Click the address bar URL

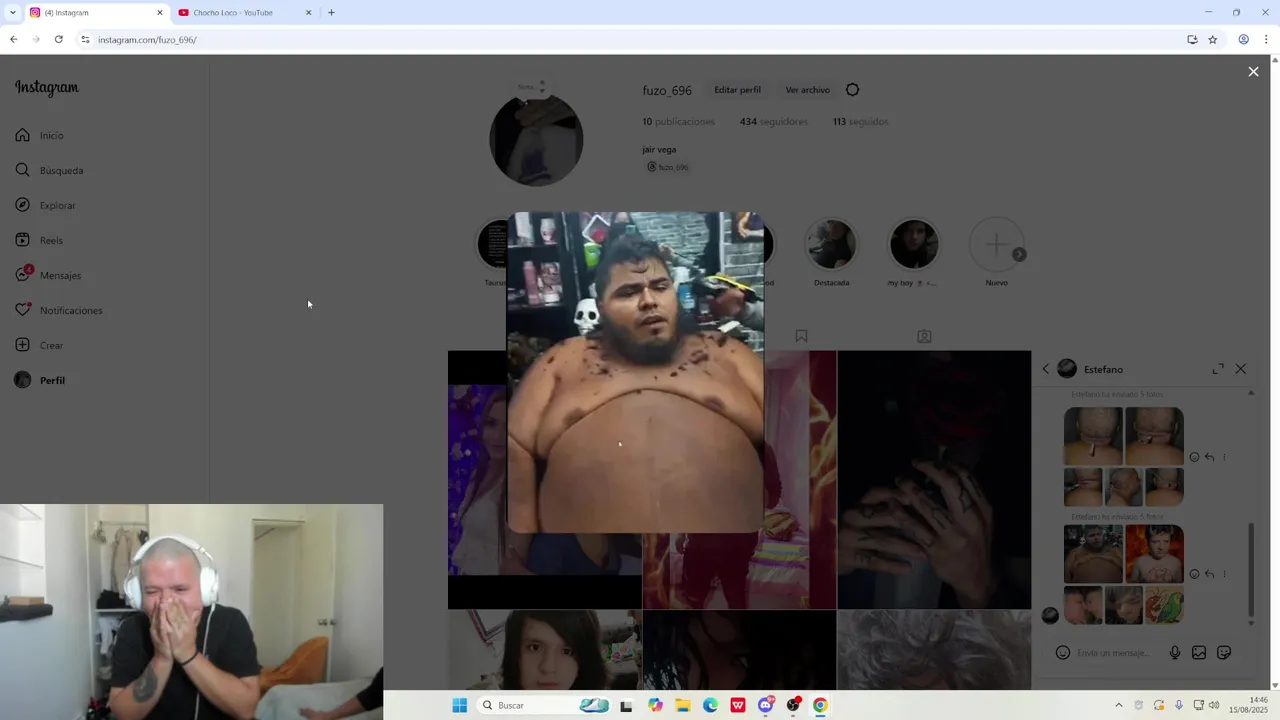coord(147,40)
